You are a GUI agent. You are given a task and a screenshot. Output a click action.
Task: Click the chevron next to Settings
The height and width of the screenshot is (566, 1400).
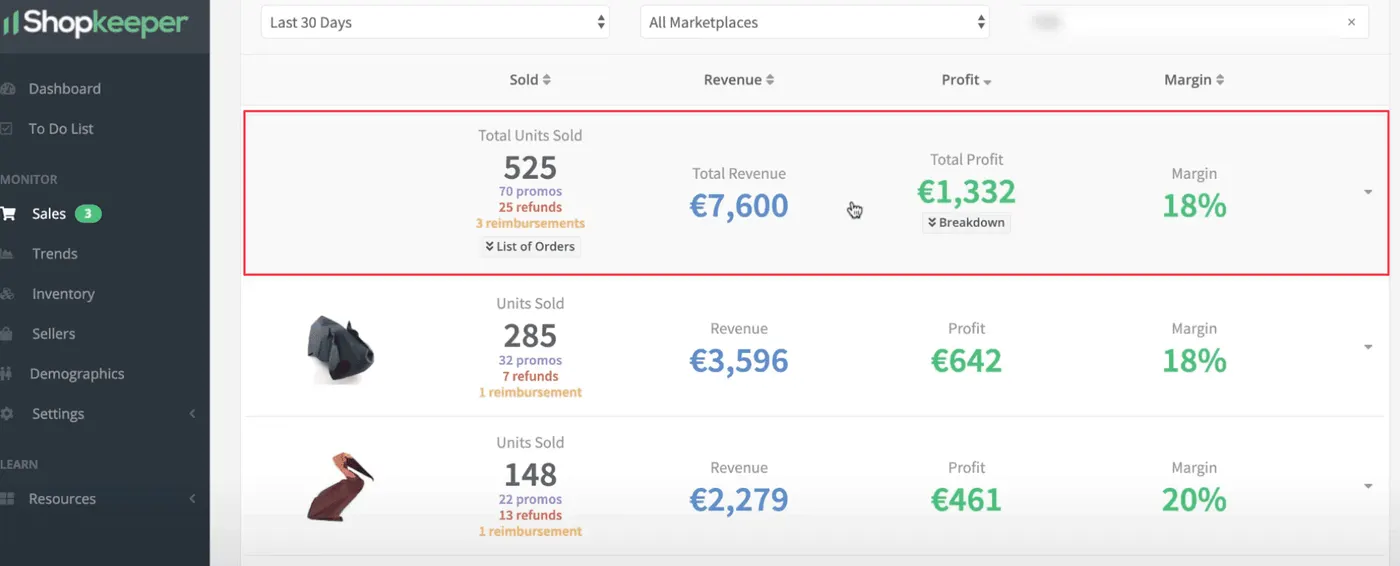(192, 414)
